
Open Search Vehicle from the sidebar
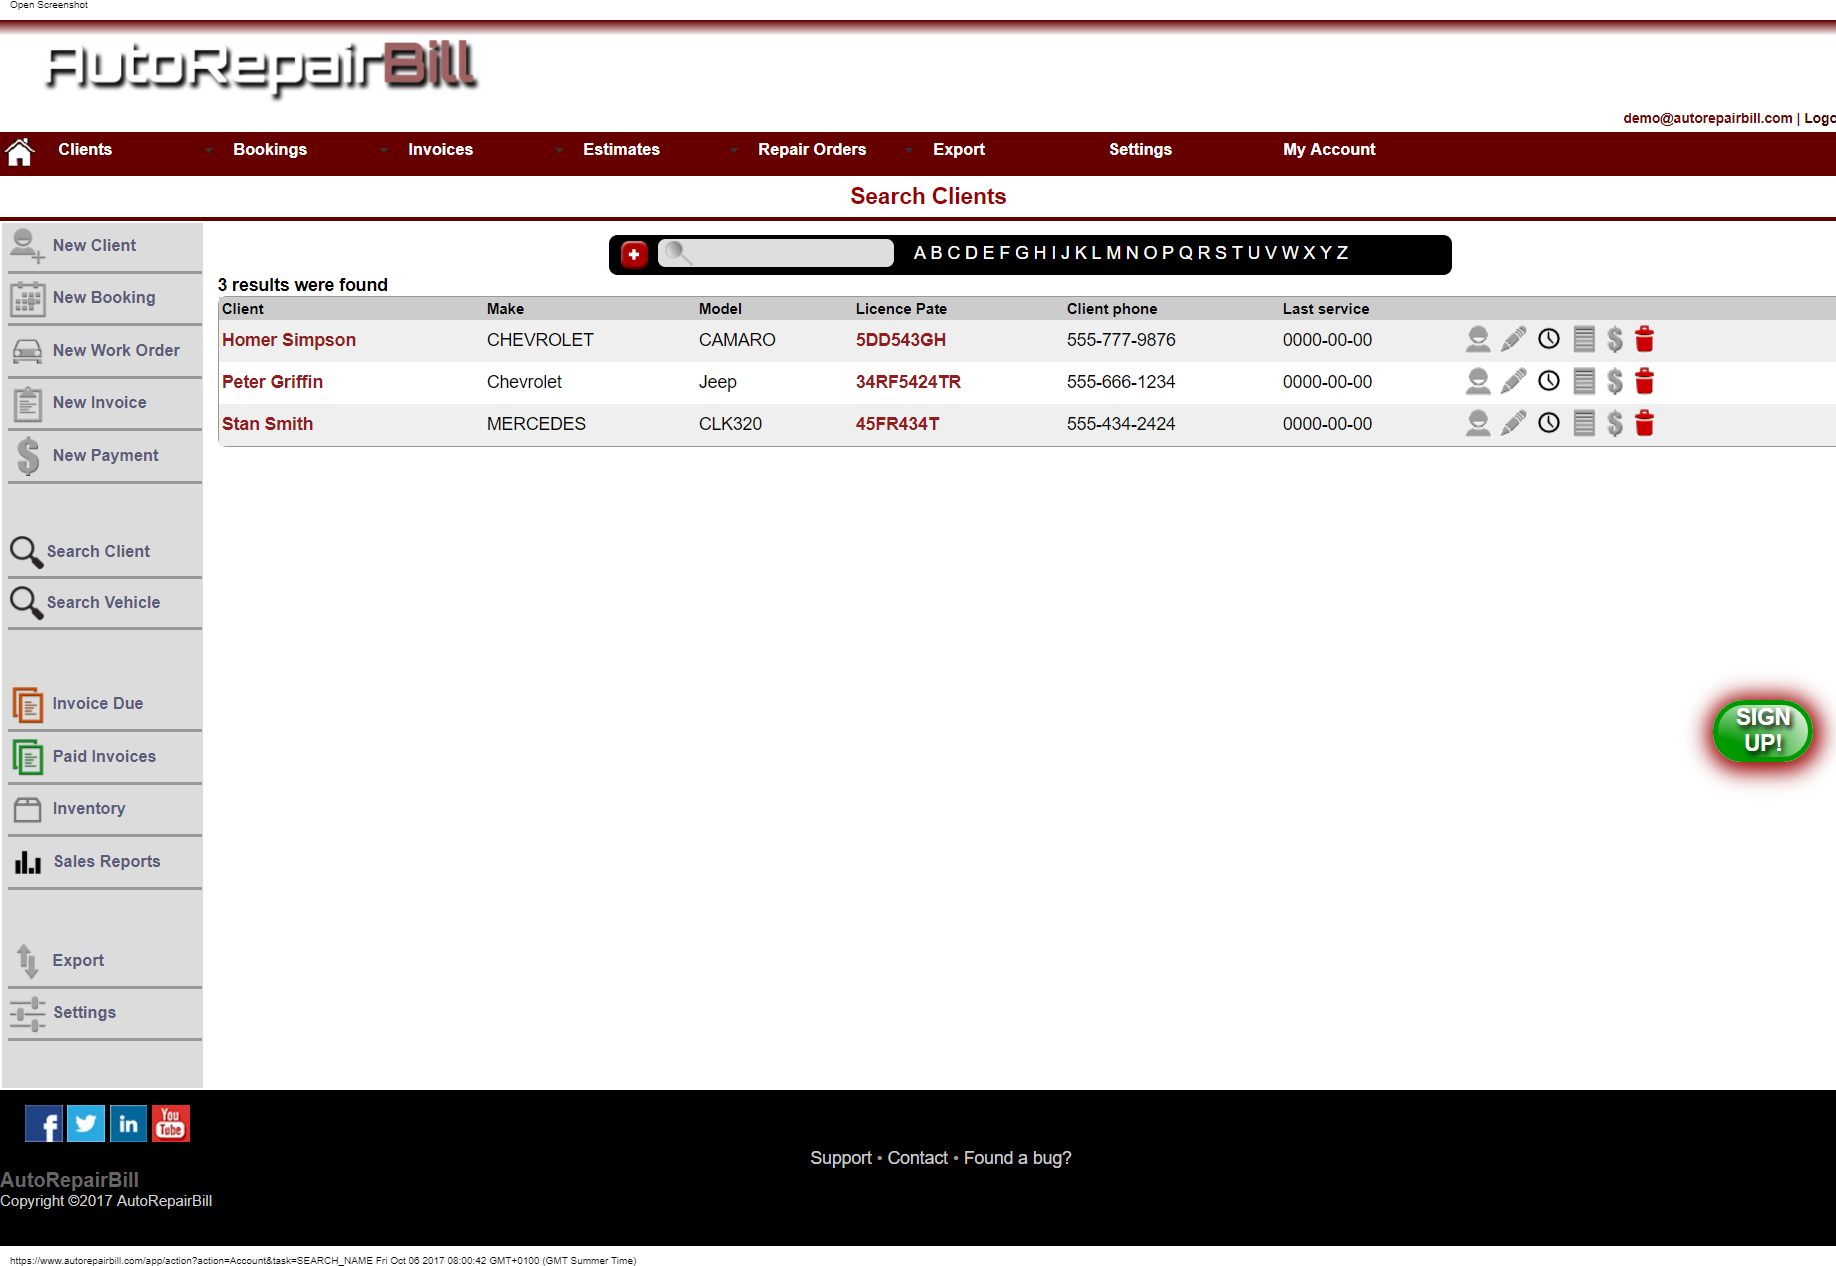[x=26, y=602]
